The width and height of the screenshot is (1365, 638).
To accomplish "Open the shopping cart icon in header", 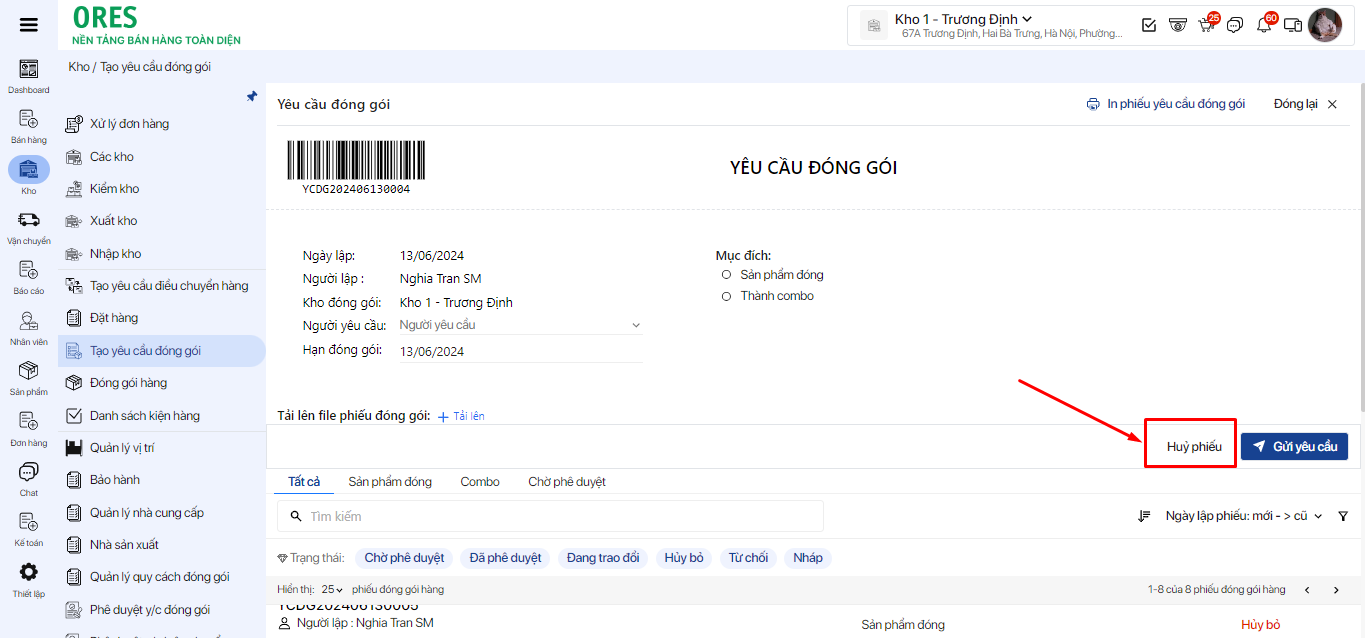I will (x=1206, y=25).
